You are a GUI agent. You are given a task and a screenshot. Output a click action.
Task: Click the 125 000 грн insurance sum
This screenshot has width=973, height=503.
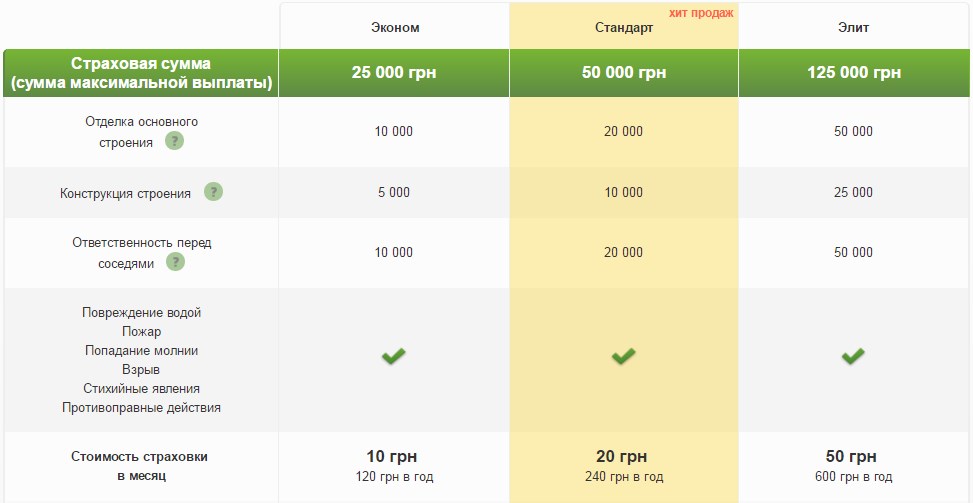coord(853,73)
